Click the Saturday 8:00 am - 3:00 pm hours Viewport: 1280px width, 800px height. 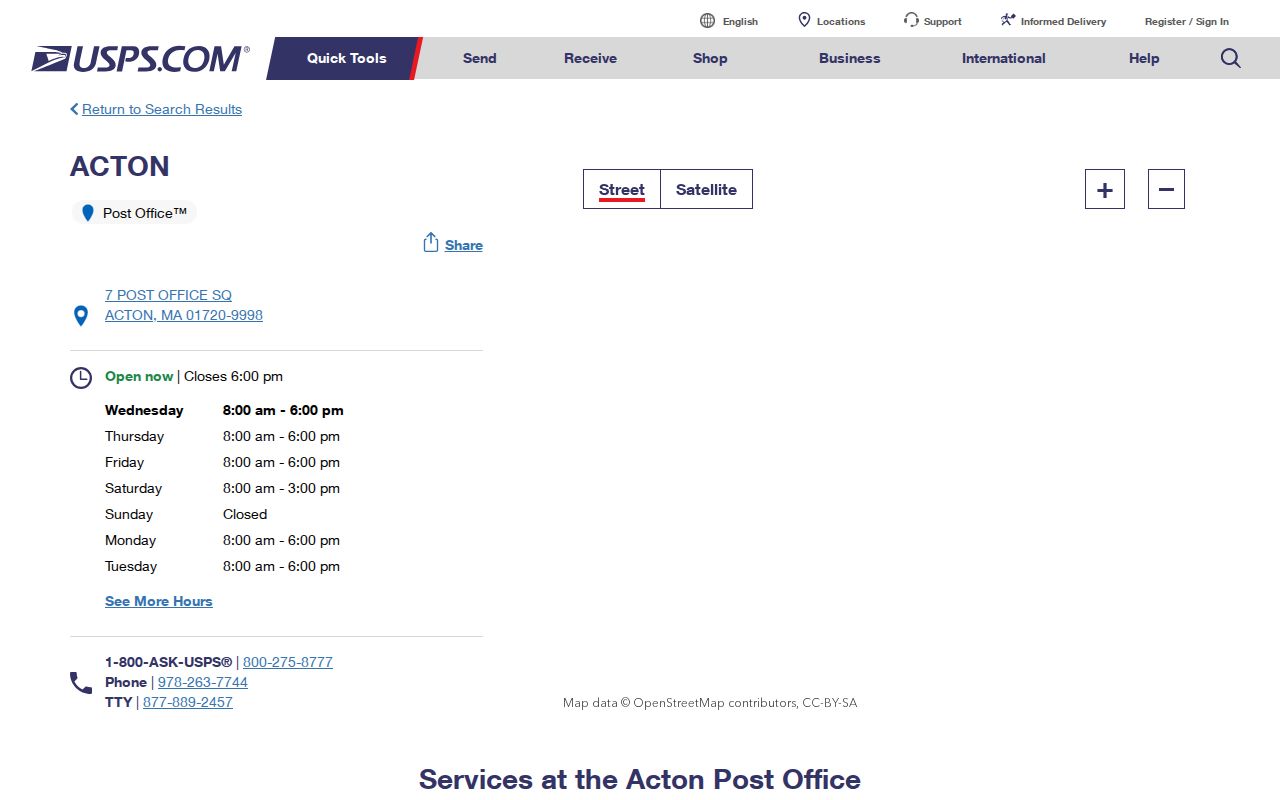(281, 488)
